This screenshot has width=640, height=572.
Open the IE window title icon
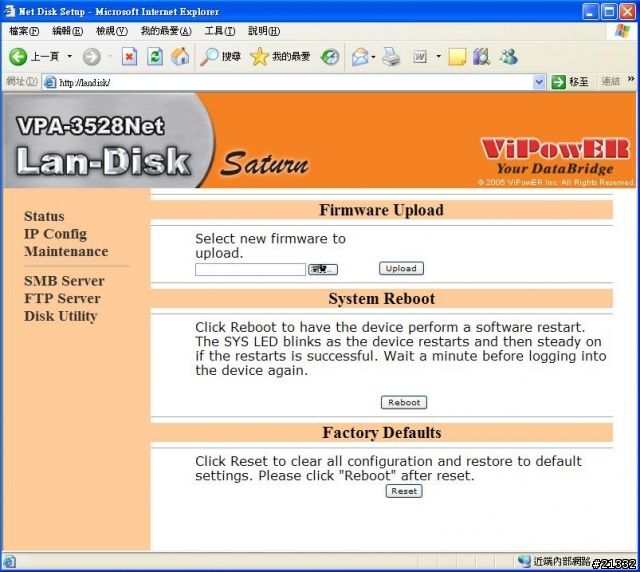click(9, 11)
